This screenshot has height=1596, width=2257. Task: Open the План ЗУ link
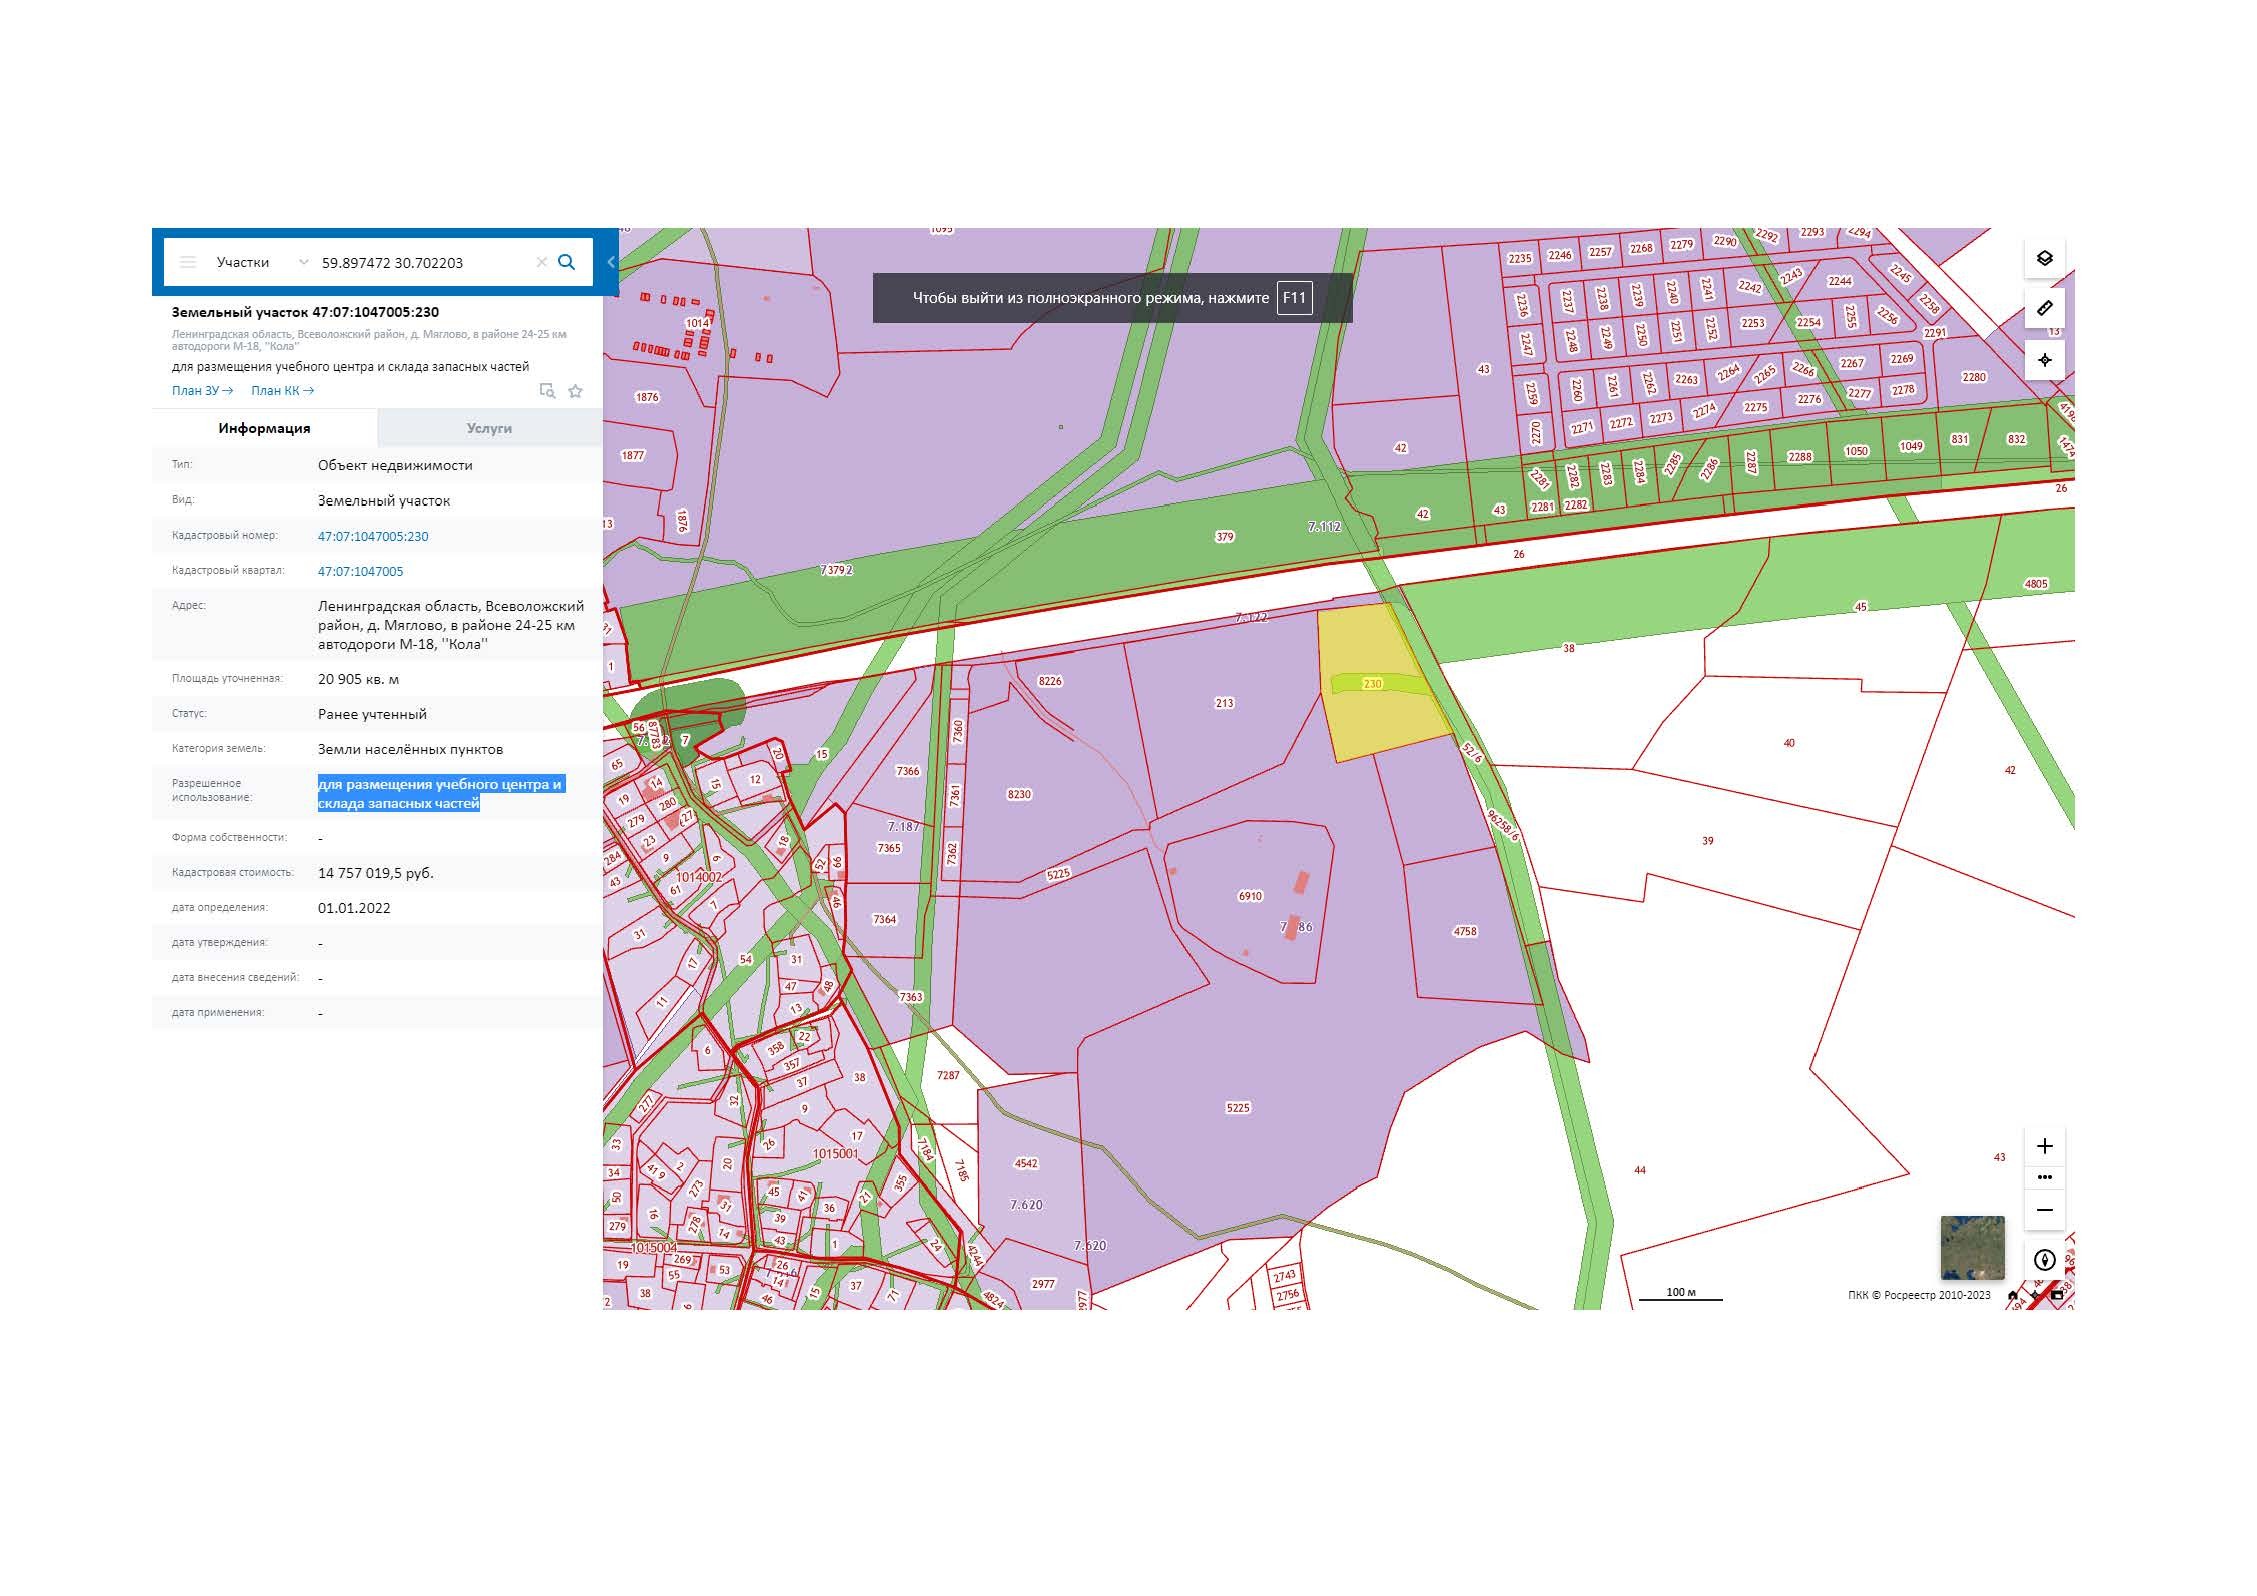202,391
